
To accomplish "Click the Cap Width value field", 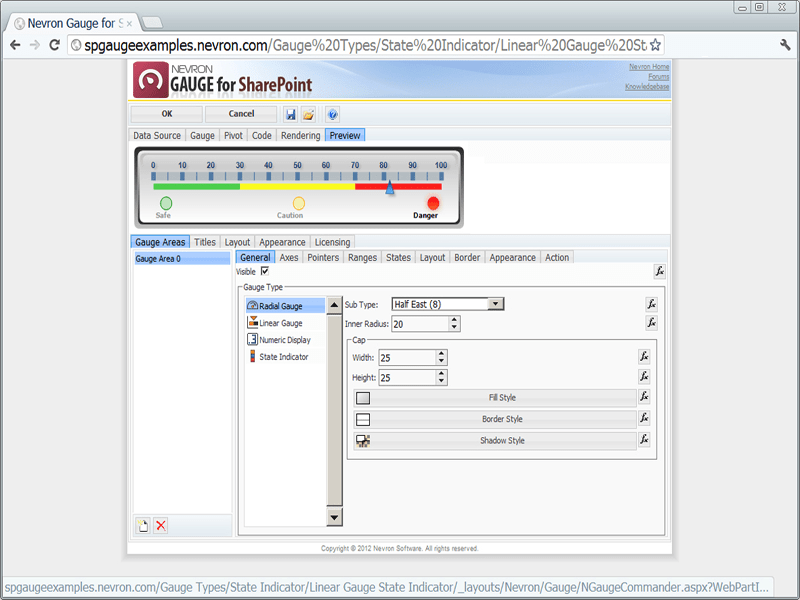I will (x=407, y=358).
